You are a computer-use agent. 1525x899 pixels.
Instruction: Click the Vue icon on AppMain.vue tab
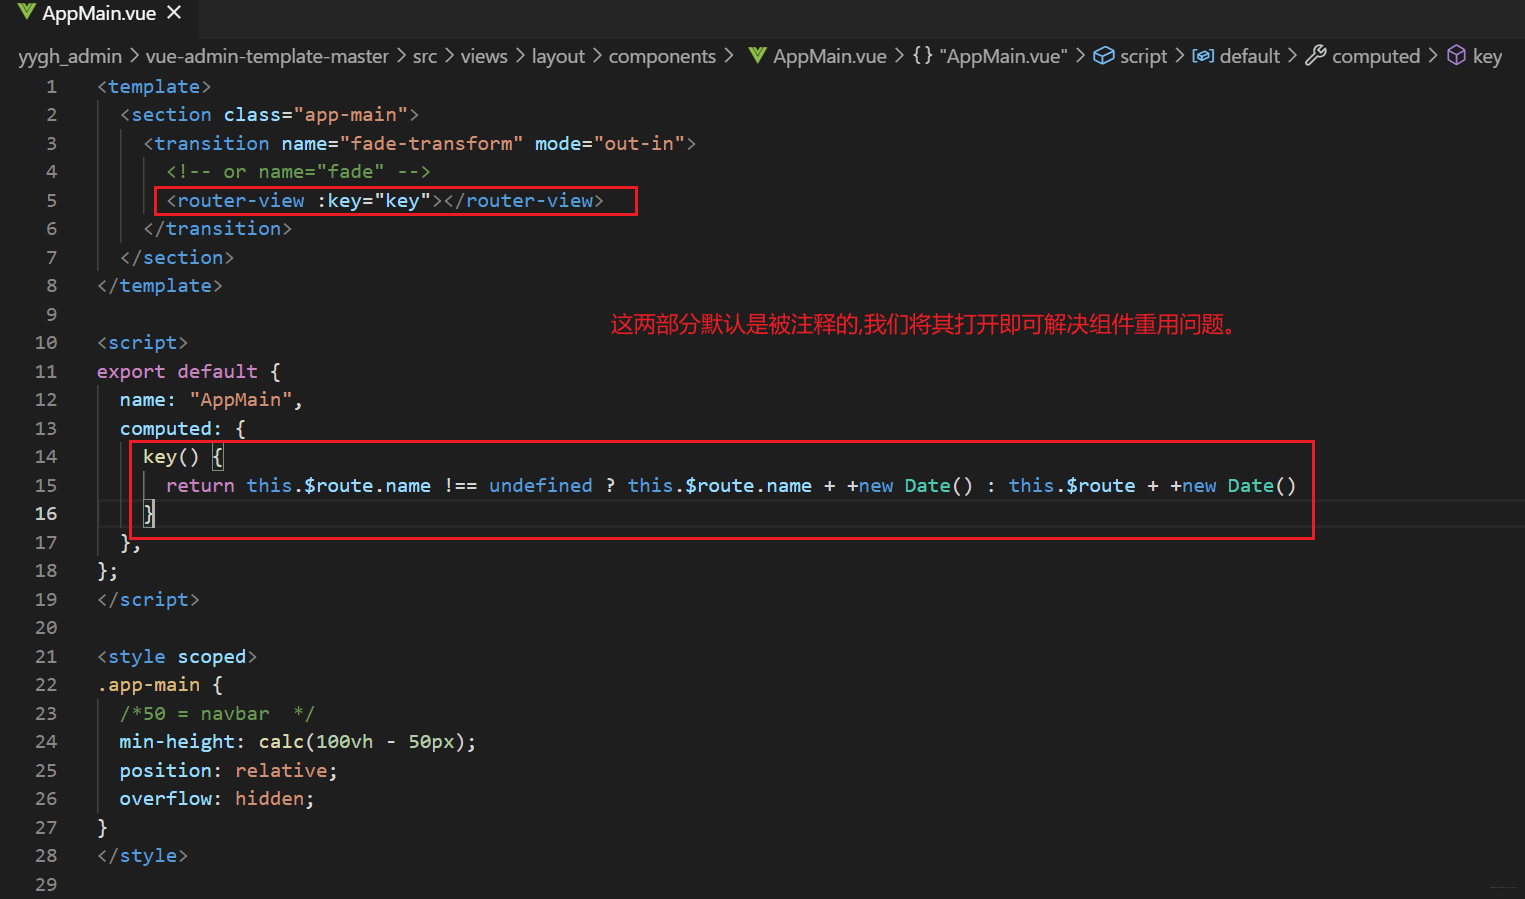pyautogui.click(x=27, y=13)
